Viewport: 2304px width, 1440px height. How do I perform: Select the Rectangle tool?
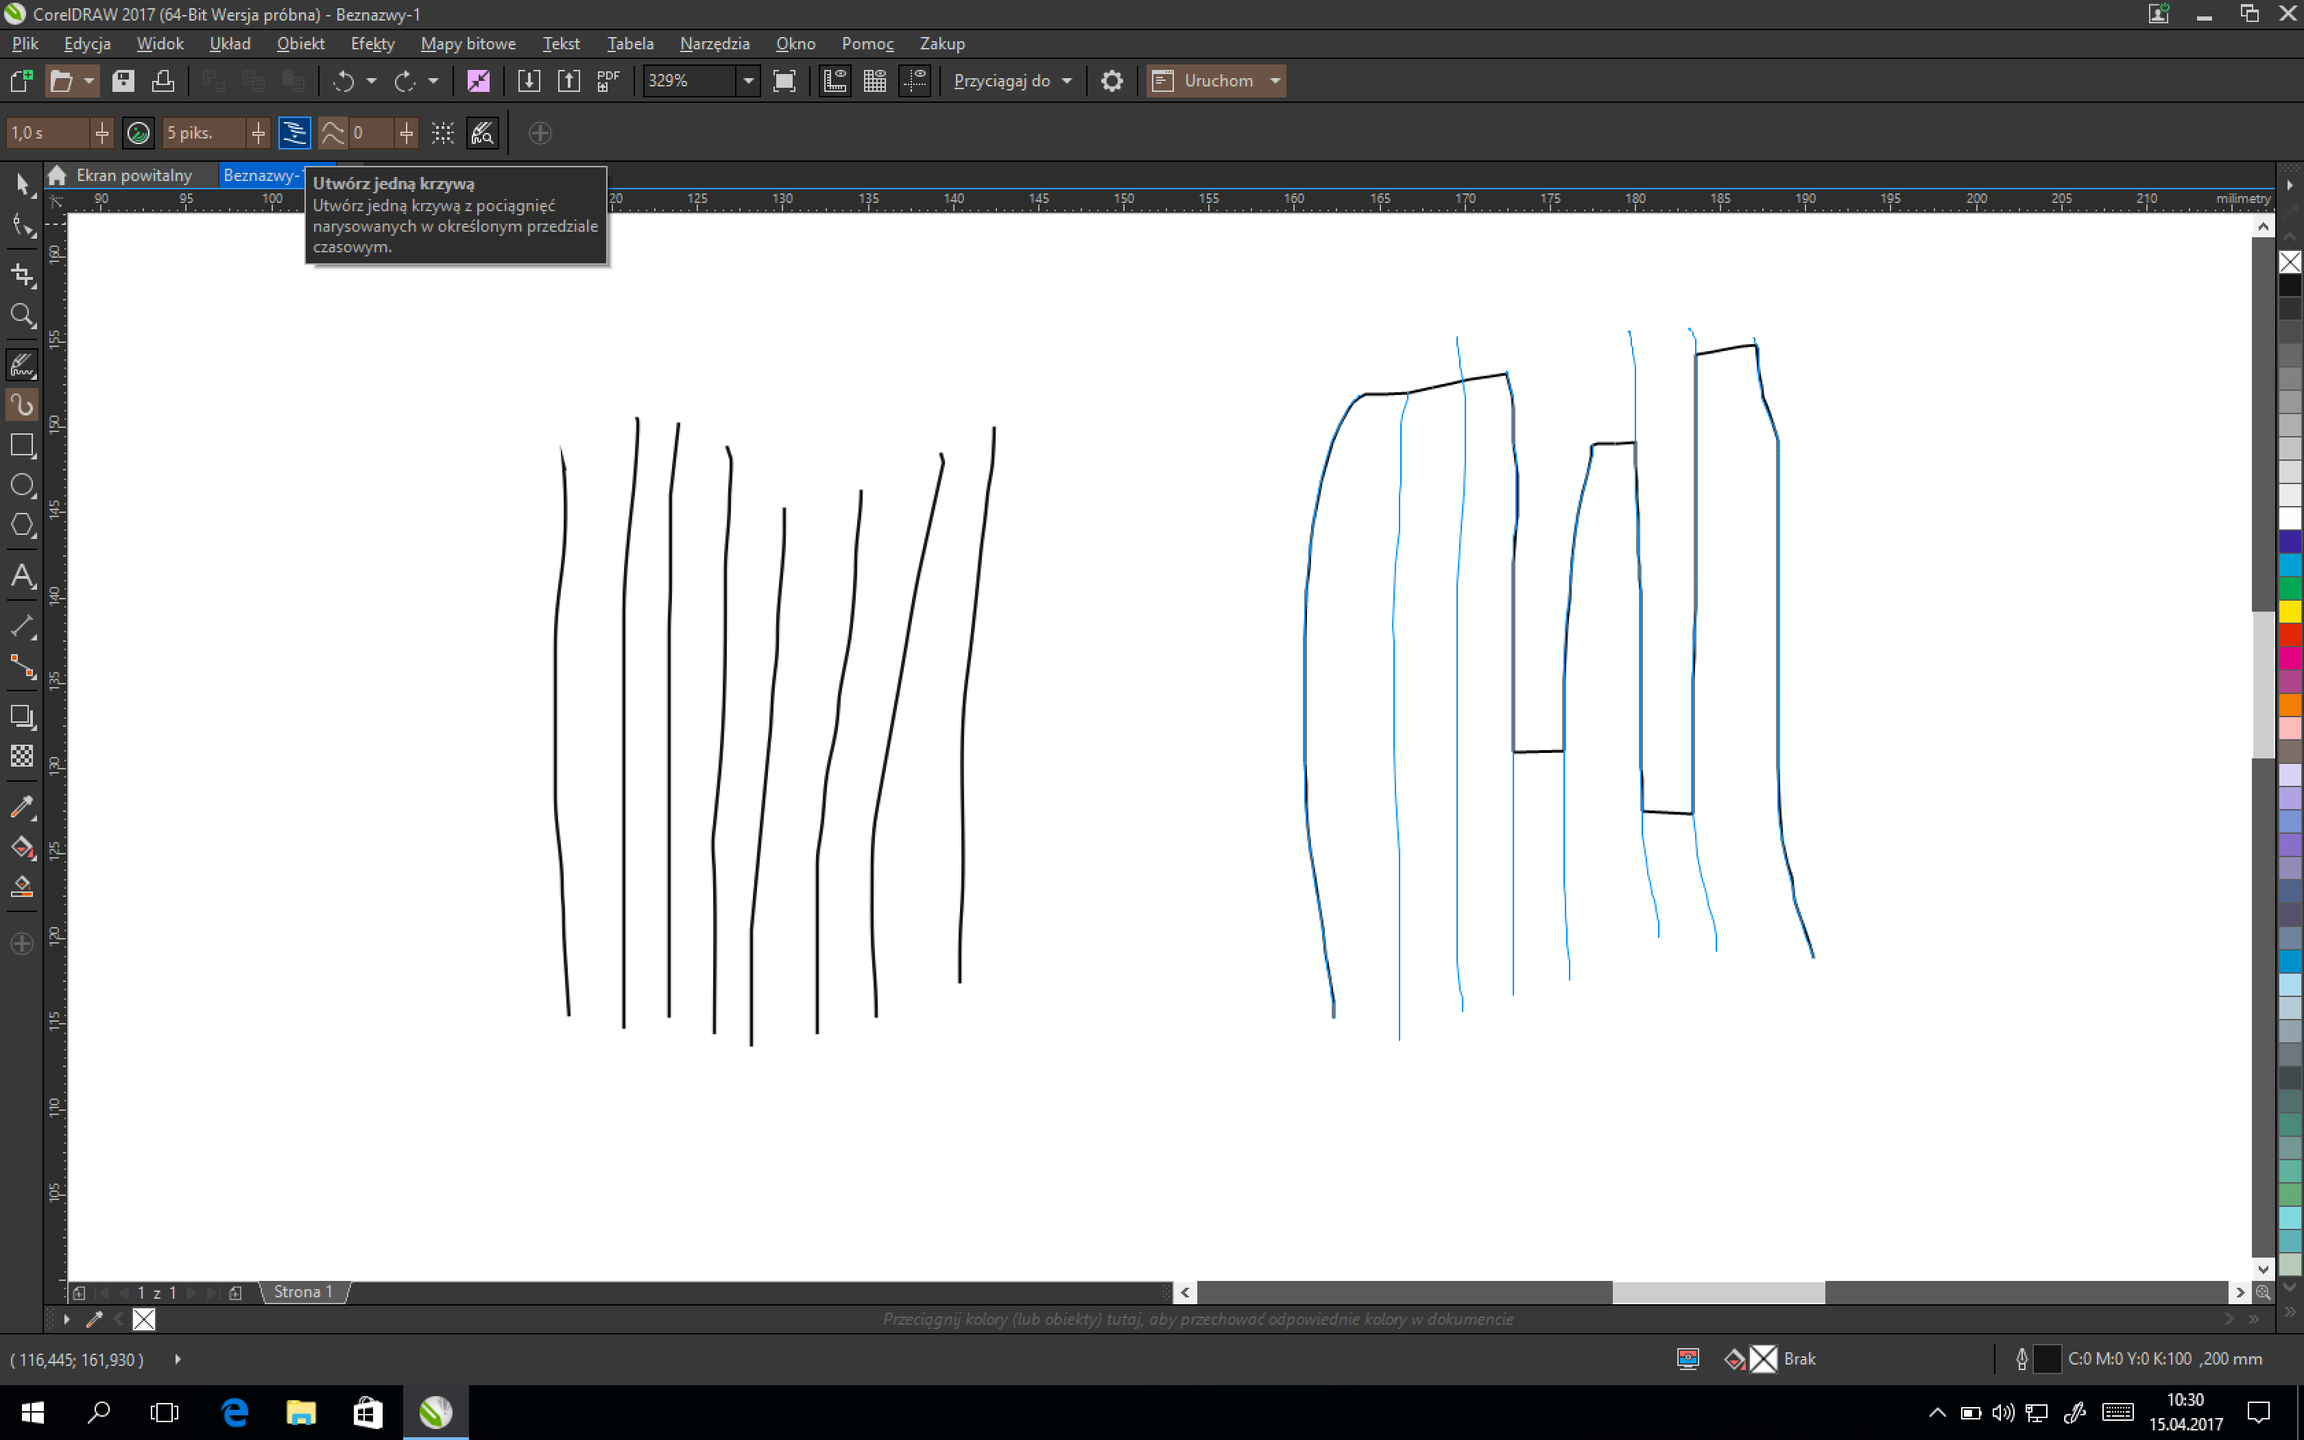tap(22, 445)
